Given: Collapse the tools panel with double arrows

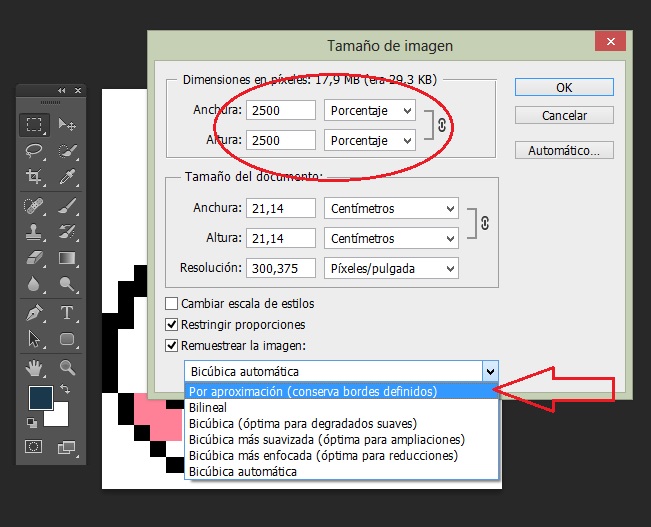Looking at the screenshot, I should coord(61,90).
